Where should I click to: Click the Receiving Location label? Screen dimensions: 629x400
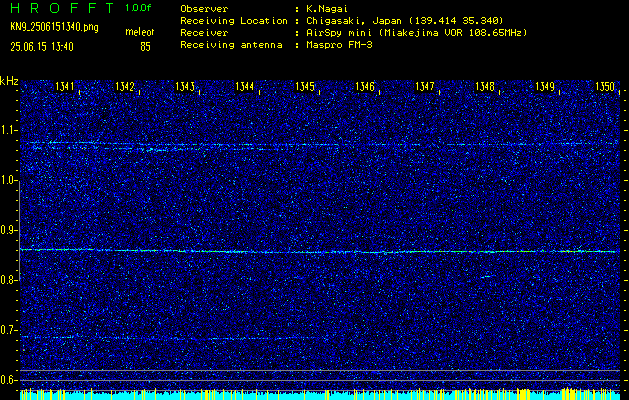(234, 21)
